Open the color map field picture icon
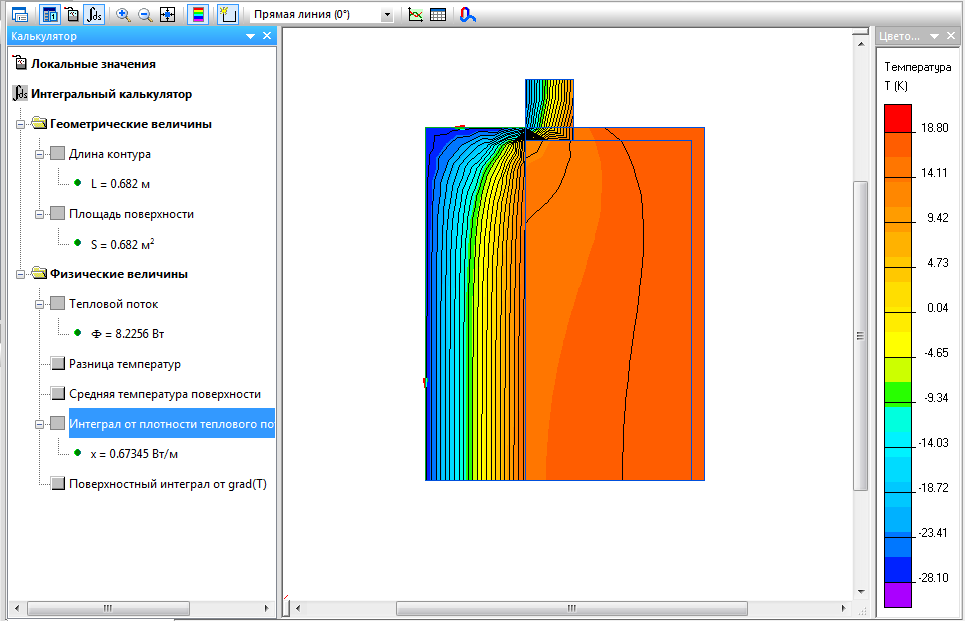Viewport: 965px width, 621px height. point(198,15)
